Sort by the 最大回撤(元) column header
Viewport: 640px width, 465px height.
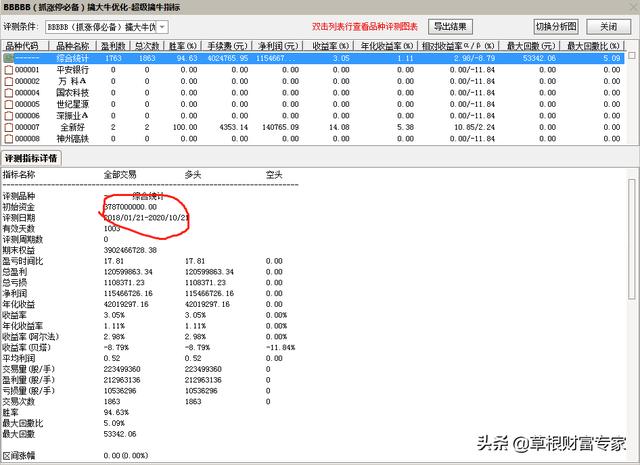pyautogui.click(x=530, y=46)
